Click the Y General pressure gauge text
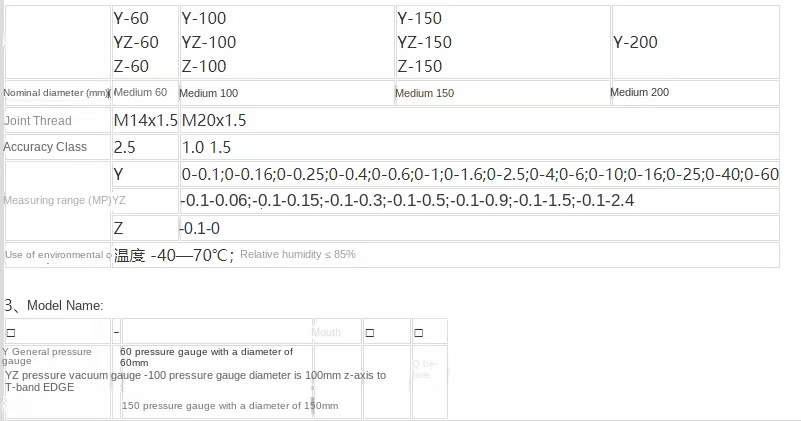The height and width of the screenshot is (421, 801). (47, 356)
